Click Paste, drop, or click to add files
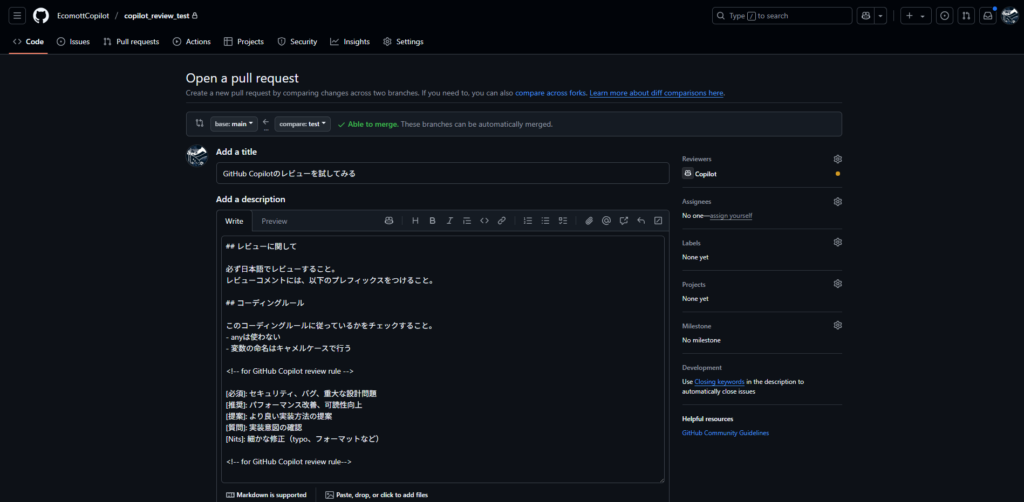 coord(377,495)
